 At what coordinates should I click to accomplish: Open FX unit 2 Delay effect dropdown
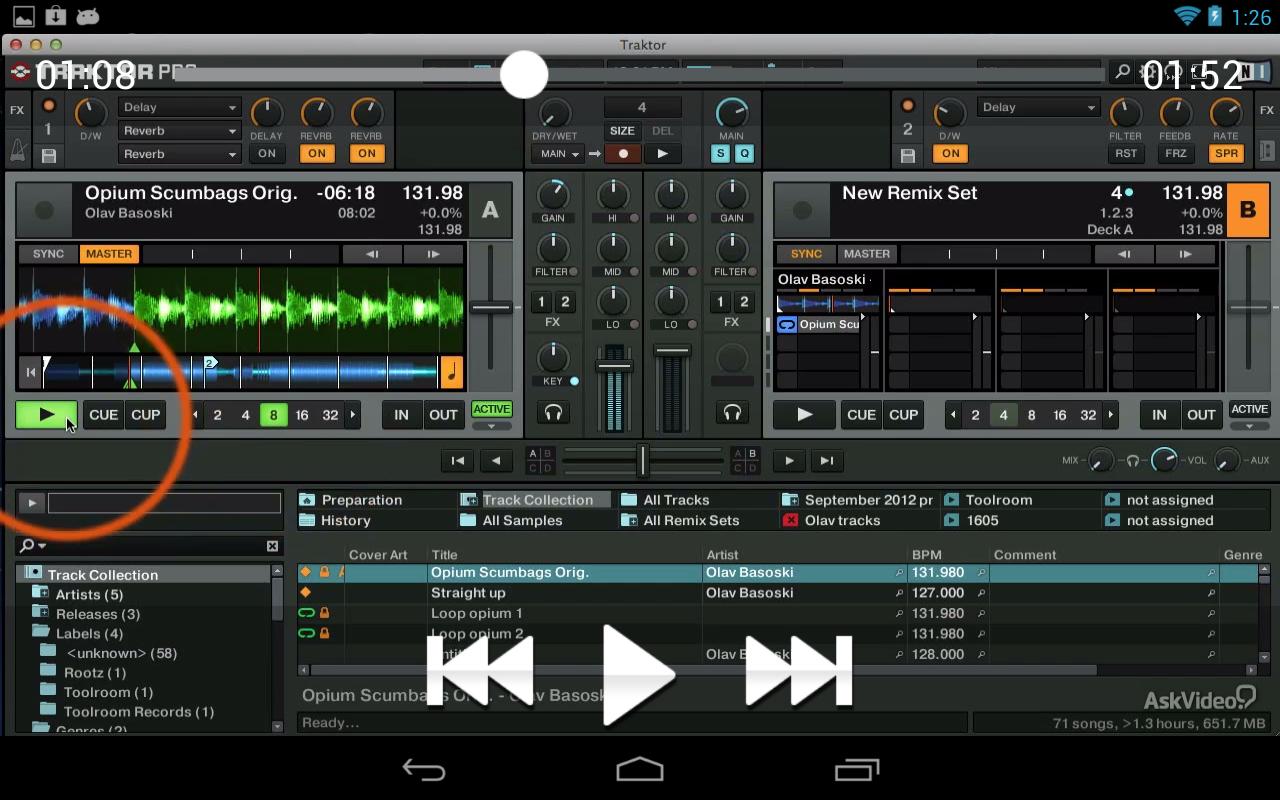pyautogui.click(x=1038, y=107)
